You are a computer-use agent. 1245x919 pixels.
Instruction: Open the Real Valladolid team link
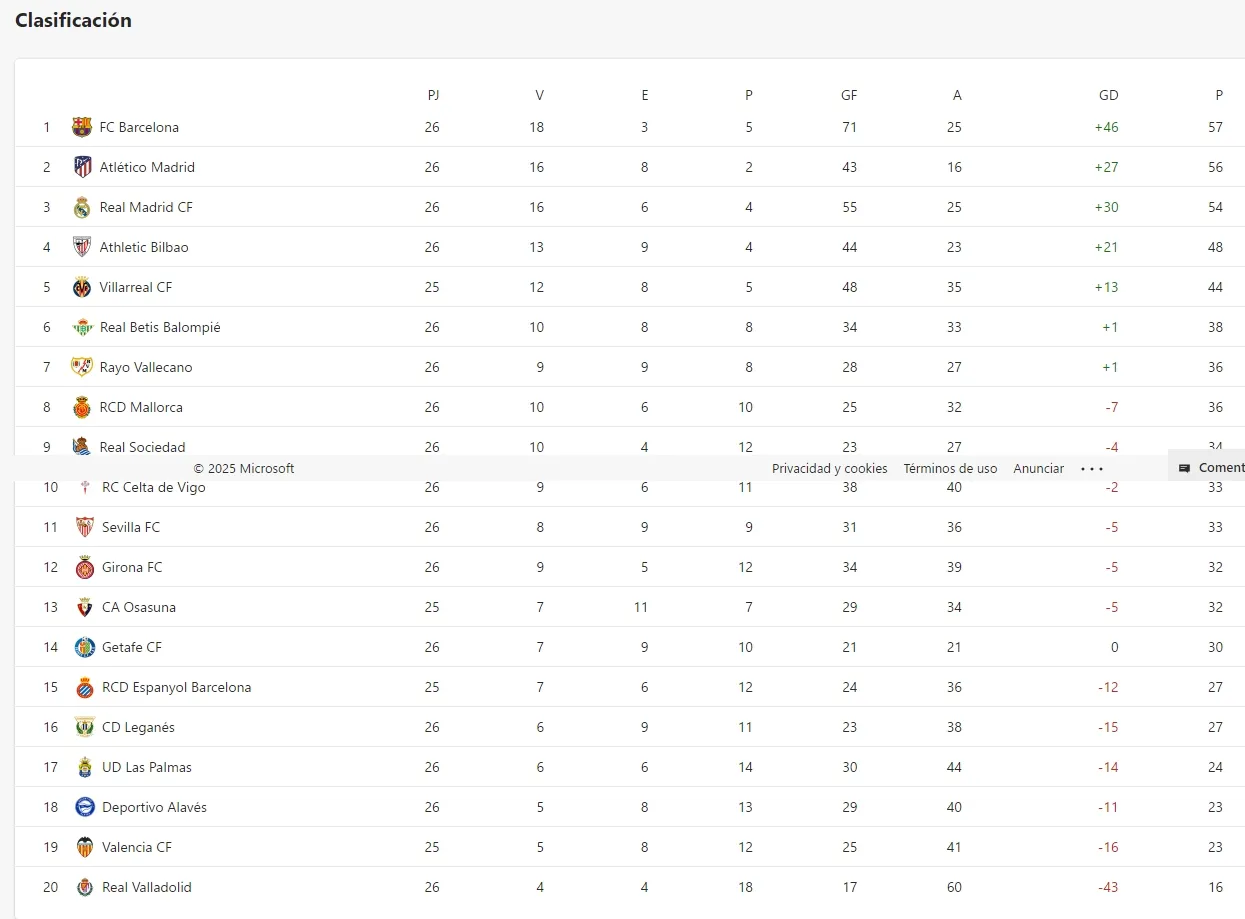[x=146, y=887]
